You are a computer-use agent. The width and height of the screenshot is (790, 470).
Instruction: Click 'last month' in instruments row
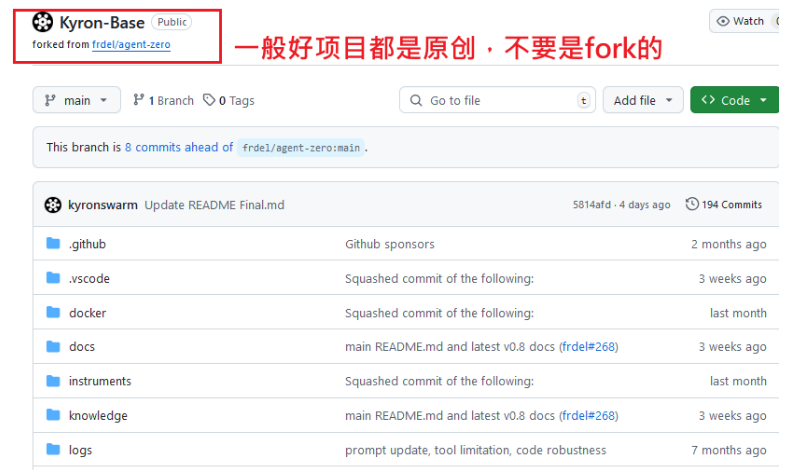click(738, 381)
